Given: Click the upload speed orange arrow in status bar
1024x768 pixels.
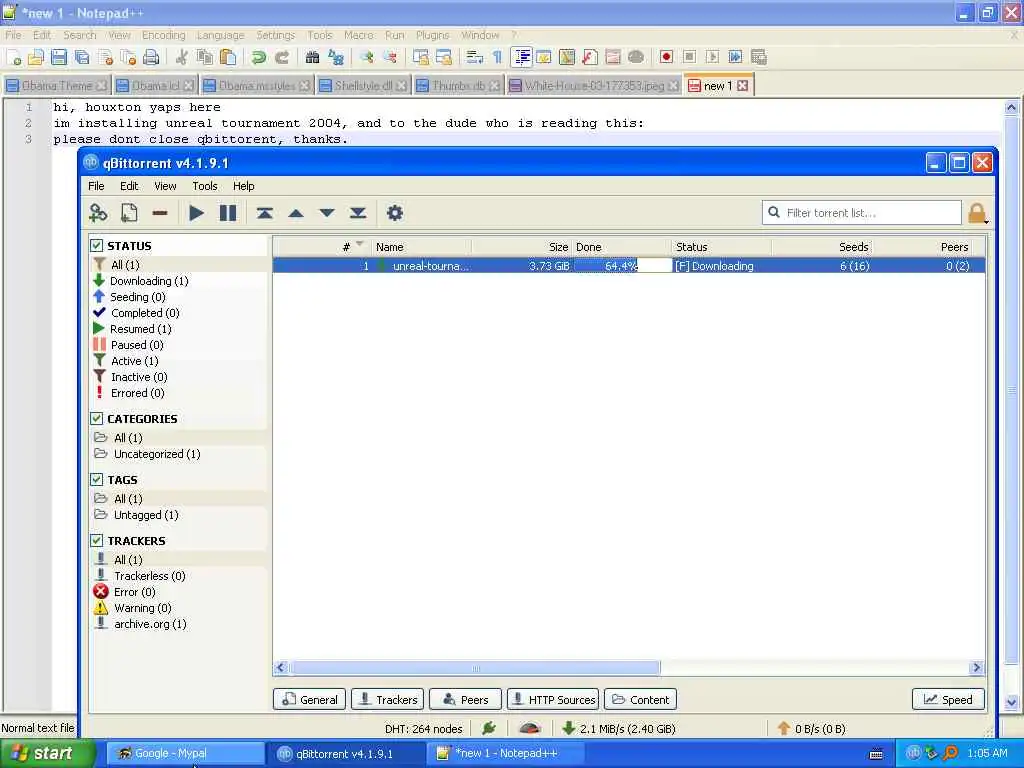Looking at the screenshot, I should pos(784,728).
